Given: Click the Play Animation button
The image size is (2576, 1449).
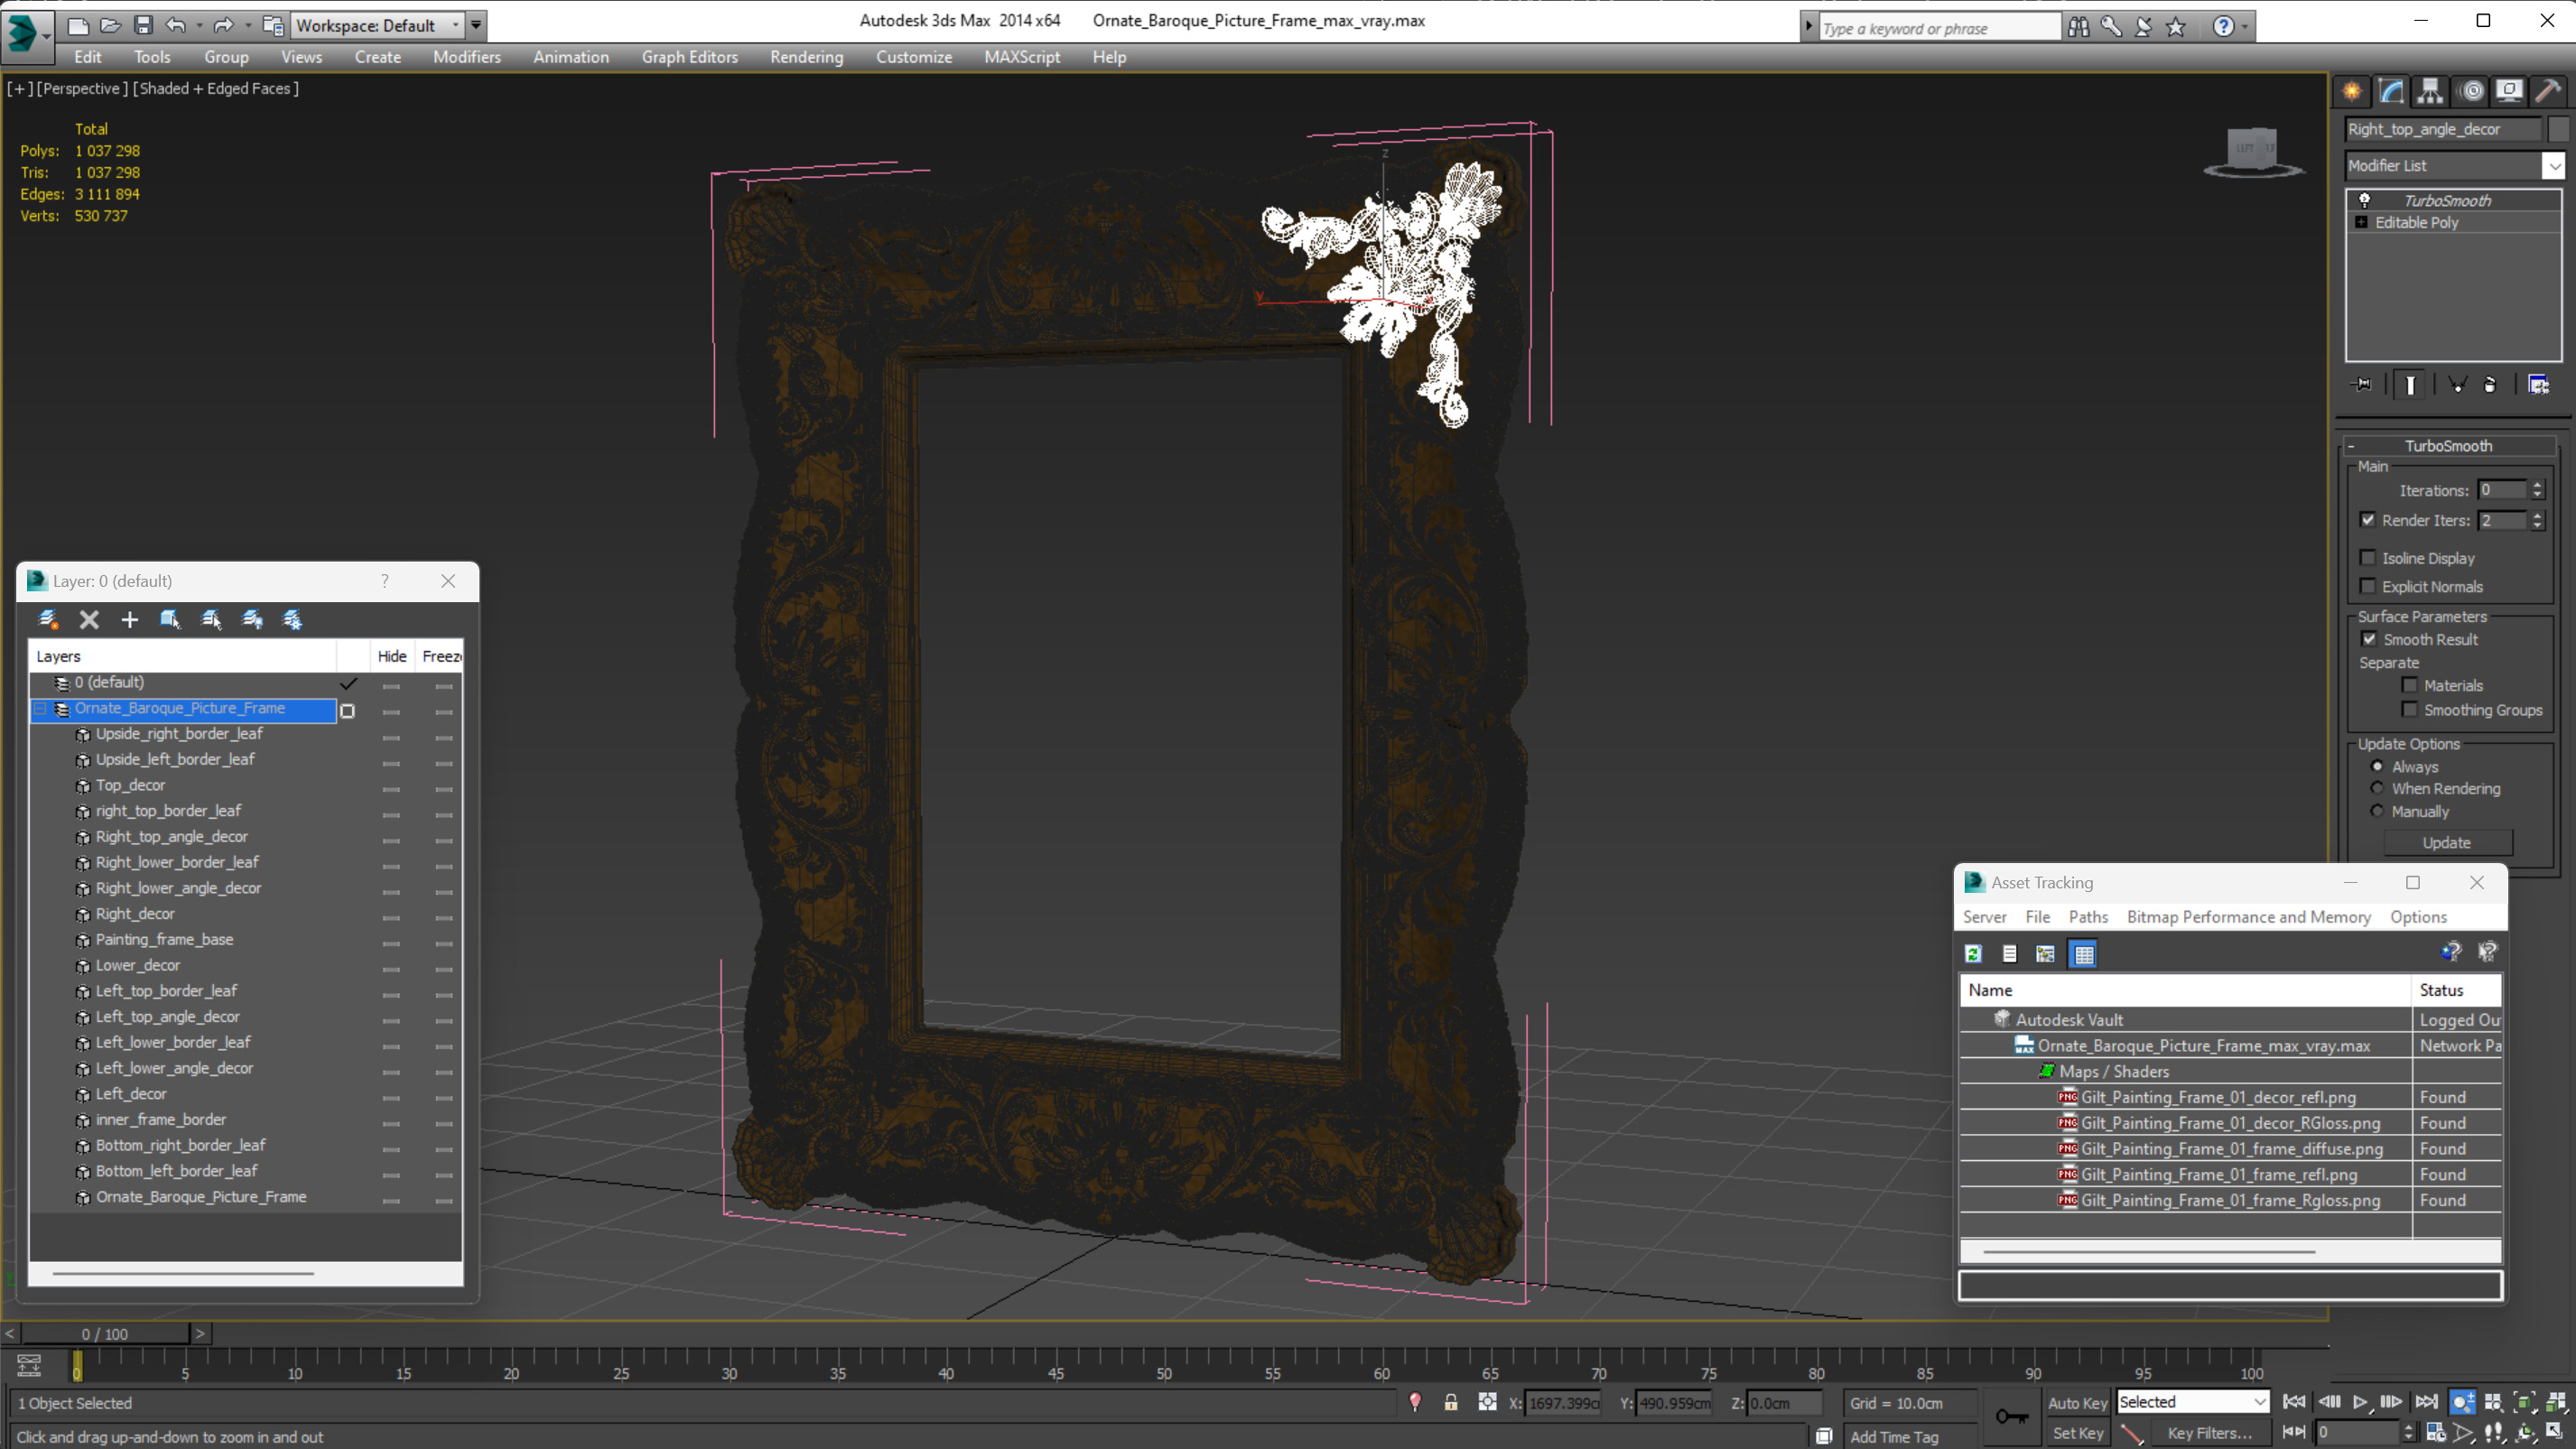Looking at the screenshot, I should [x=2360, y=1402].
